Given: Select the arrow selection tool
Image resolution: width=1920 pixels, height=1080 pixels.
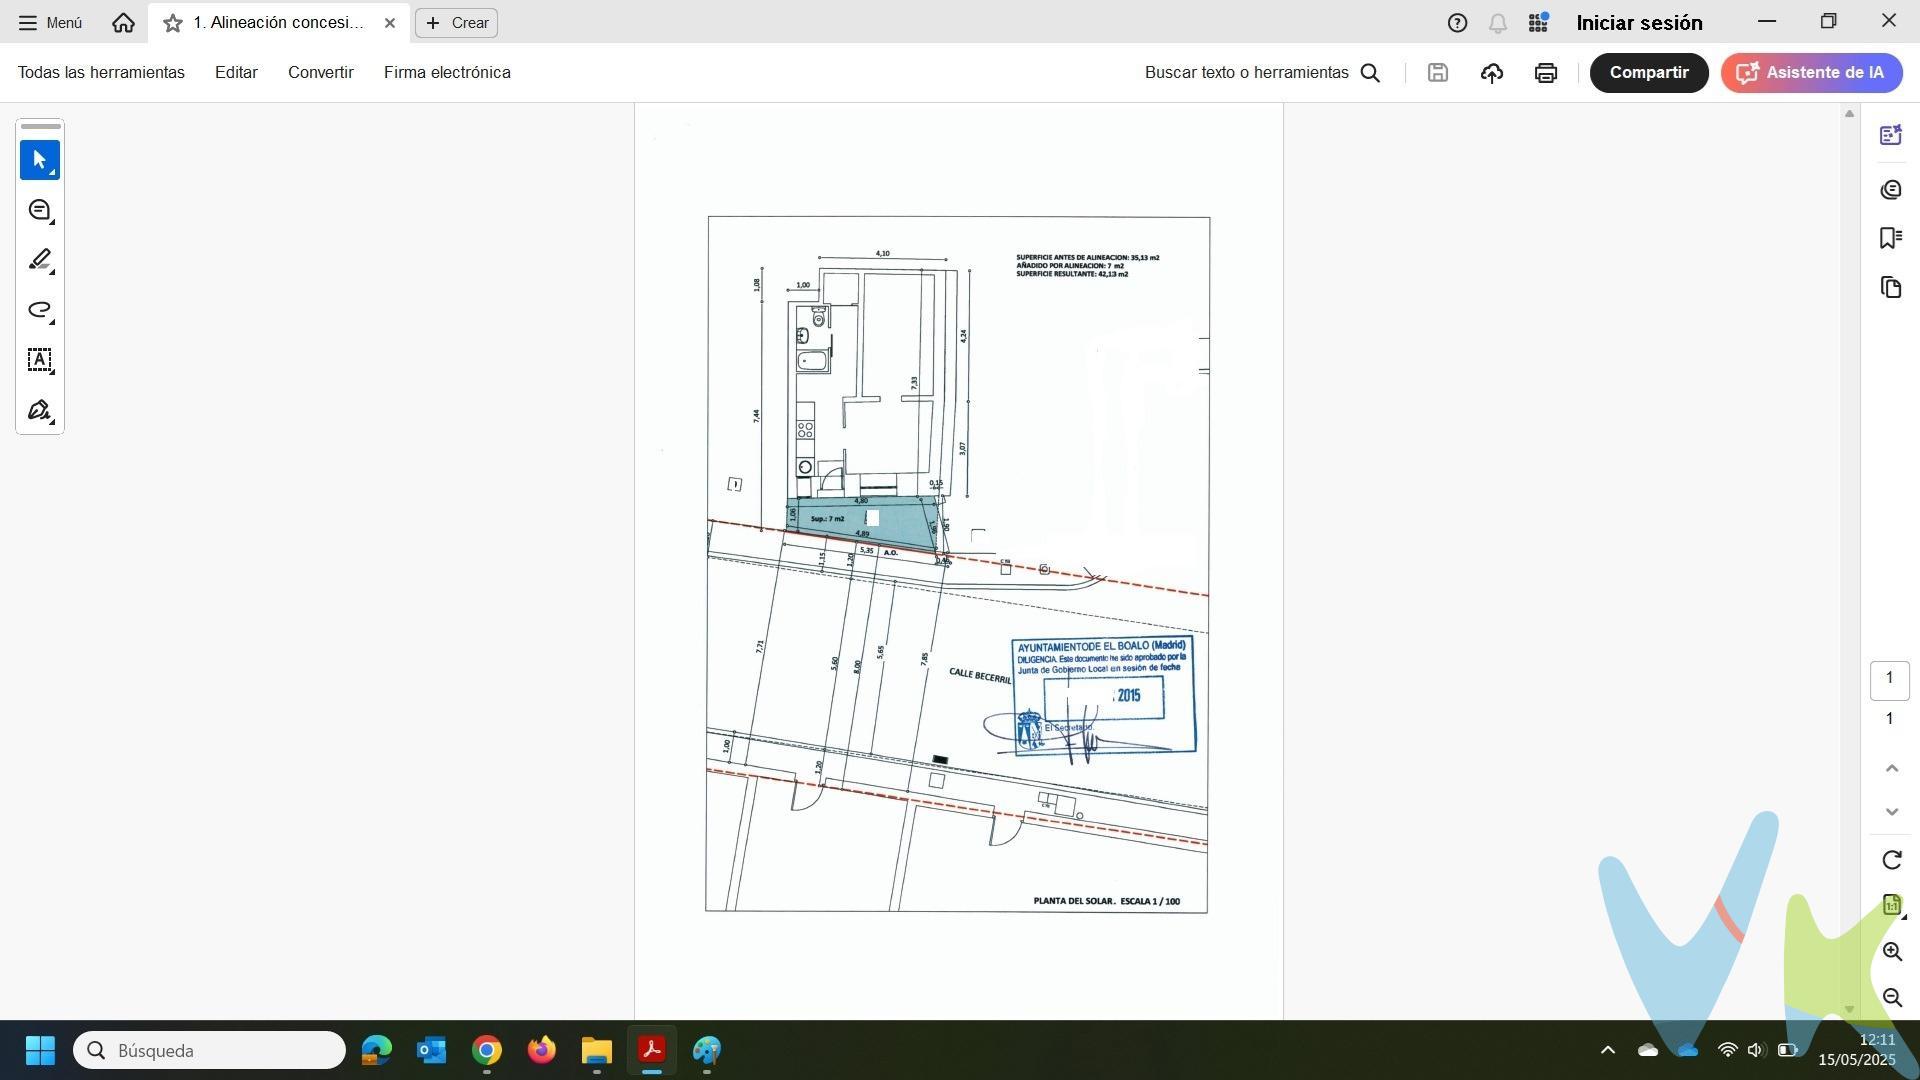Looking at the screenshot, I should tap(40, 160).
